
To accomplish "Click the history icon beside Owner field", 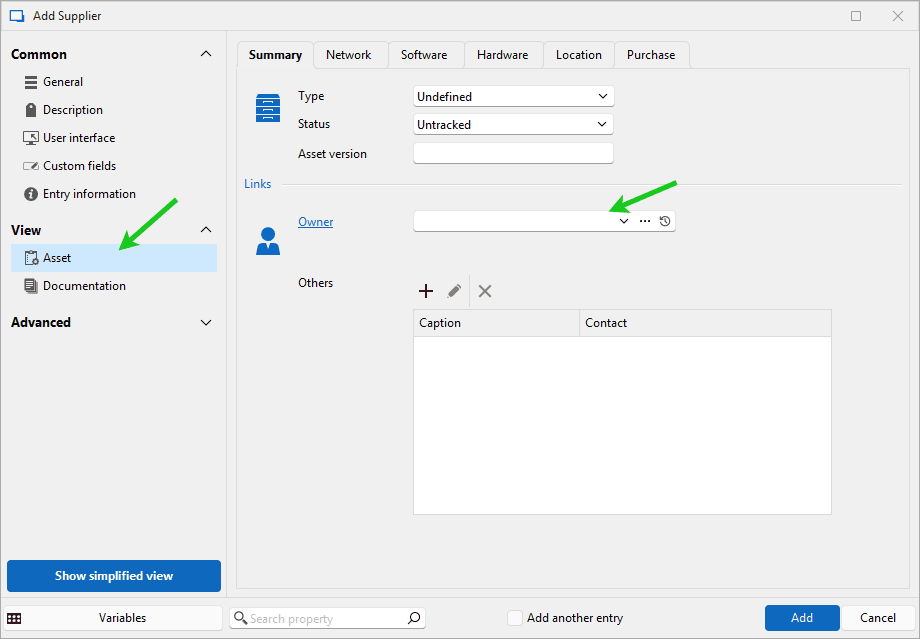I will pos(665,221).
